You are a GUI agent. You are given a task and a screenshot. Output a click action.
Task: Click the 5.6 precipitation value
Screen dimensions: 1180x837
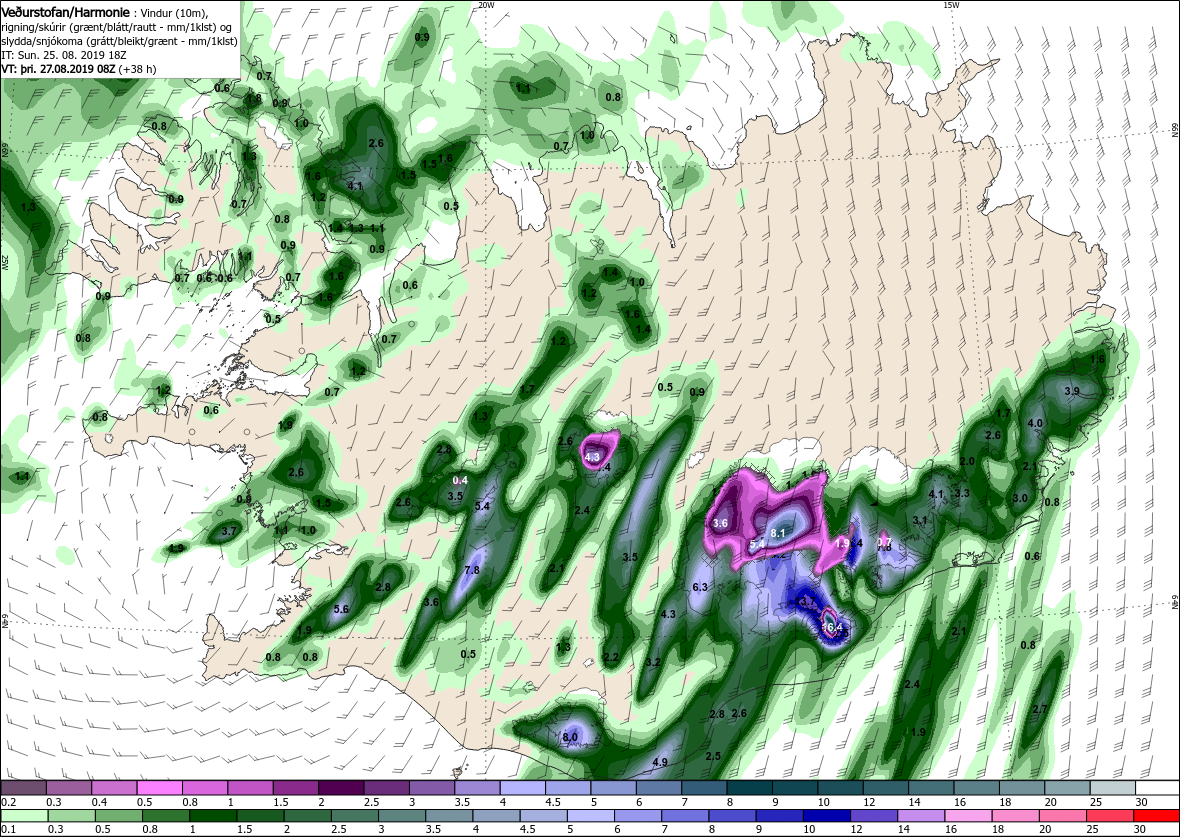[x=341, y=609]
